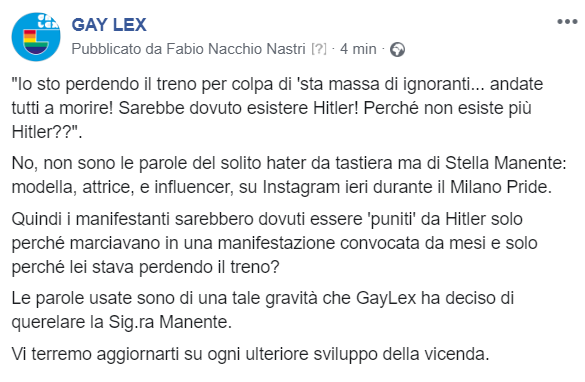This screenshot has height=382, width=585.
Task: Click the closing line 'Vi terremo aggiornati'
Action: pos(250,354)
